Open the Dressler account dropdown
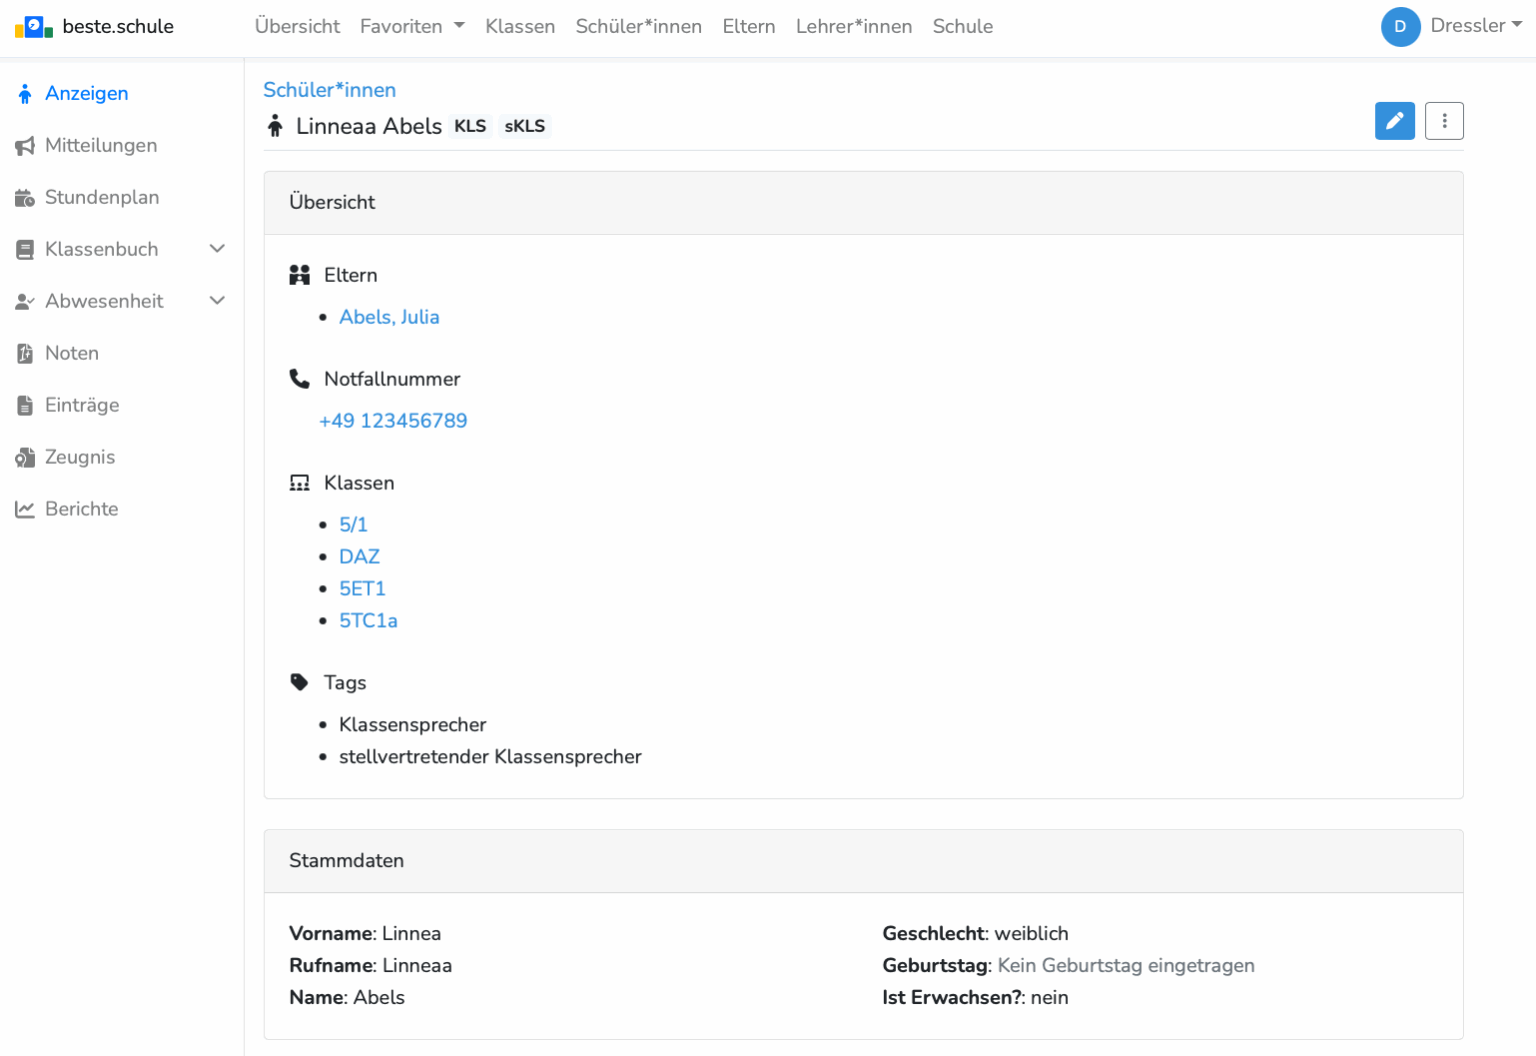This screenshot has height=1056, width=1536. pos(1476,26)
